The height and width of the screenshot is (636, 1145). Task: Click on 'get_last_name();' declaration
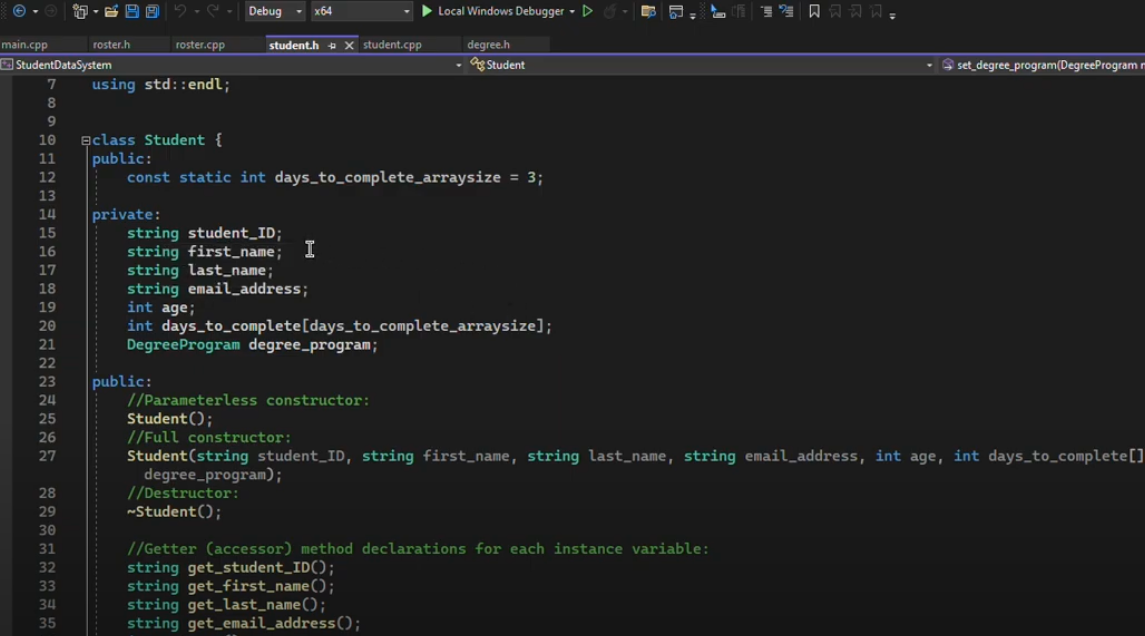tap(256, 605)
